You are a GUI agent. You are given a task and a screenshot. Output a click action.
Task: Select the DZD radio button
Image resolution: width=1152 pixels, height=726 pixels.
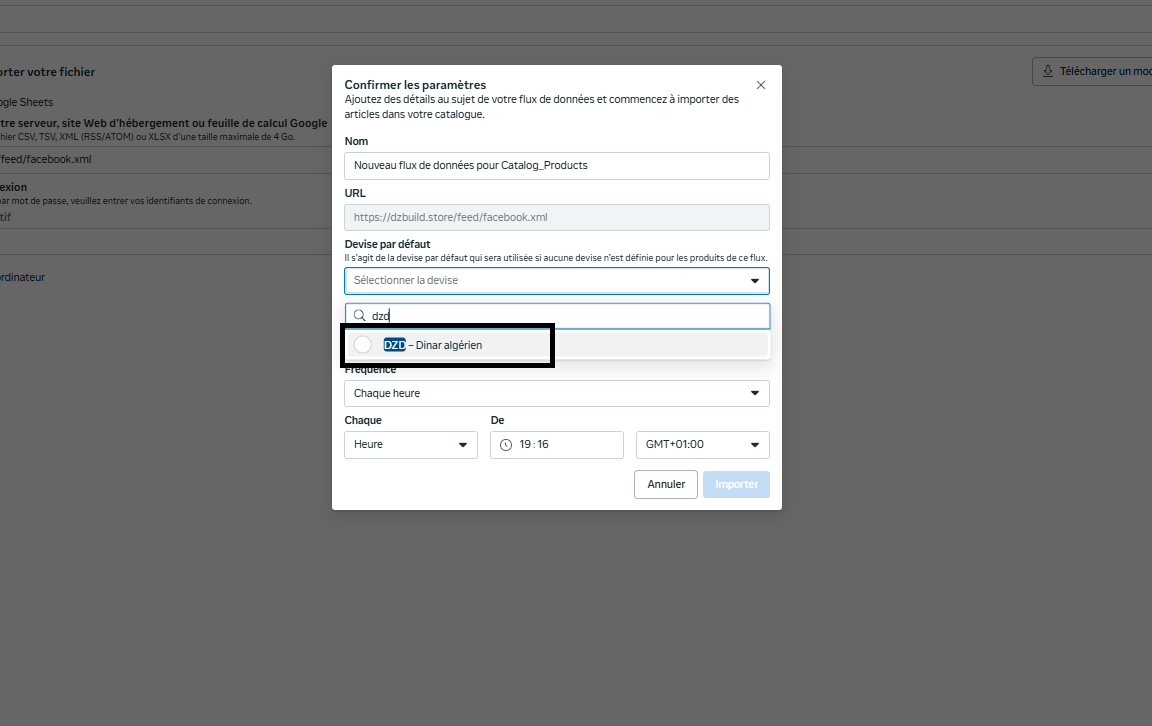pos(363,345)
